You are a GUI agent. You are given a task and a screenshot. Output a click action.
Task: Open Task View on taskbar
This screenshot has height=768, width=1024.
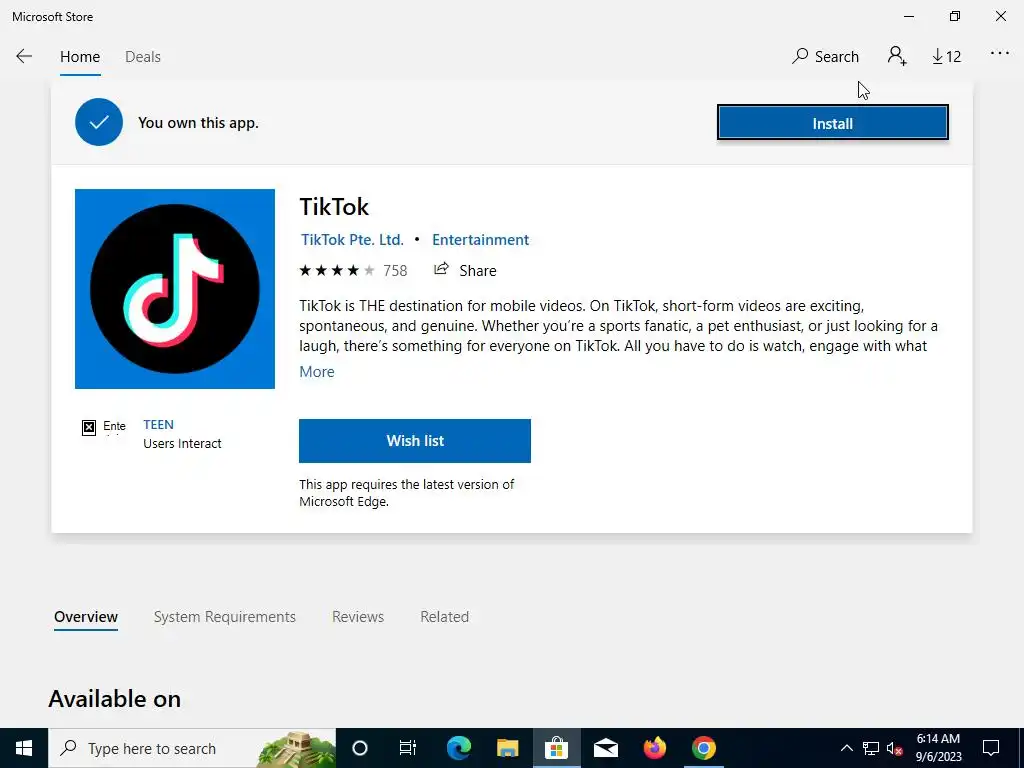pyautogui.click(x=408, y=748)
